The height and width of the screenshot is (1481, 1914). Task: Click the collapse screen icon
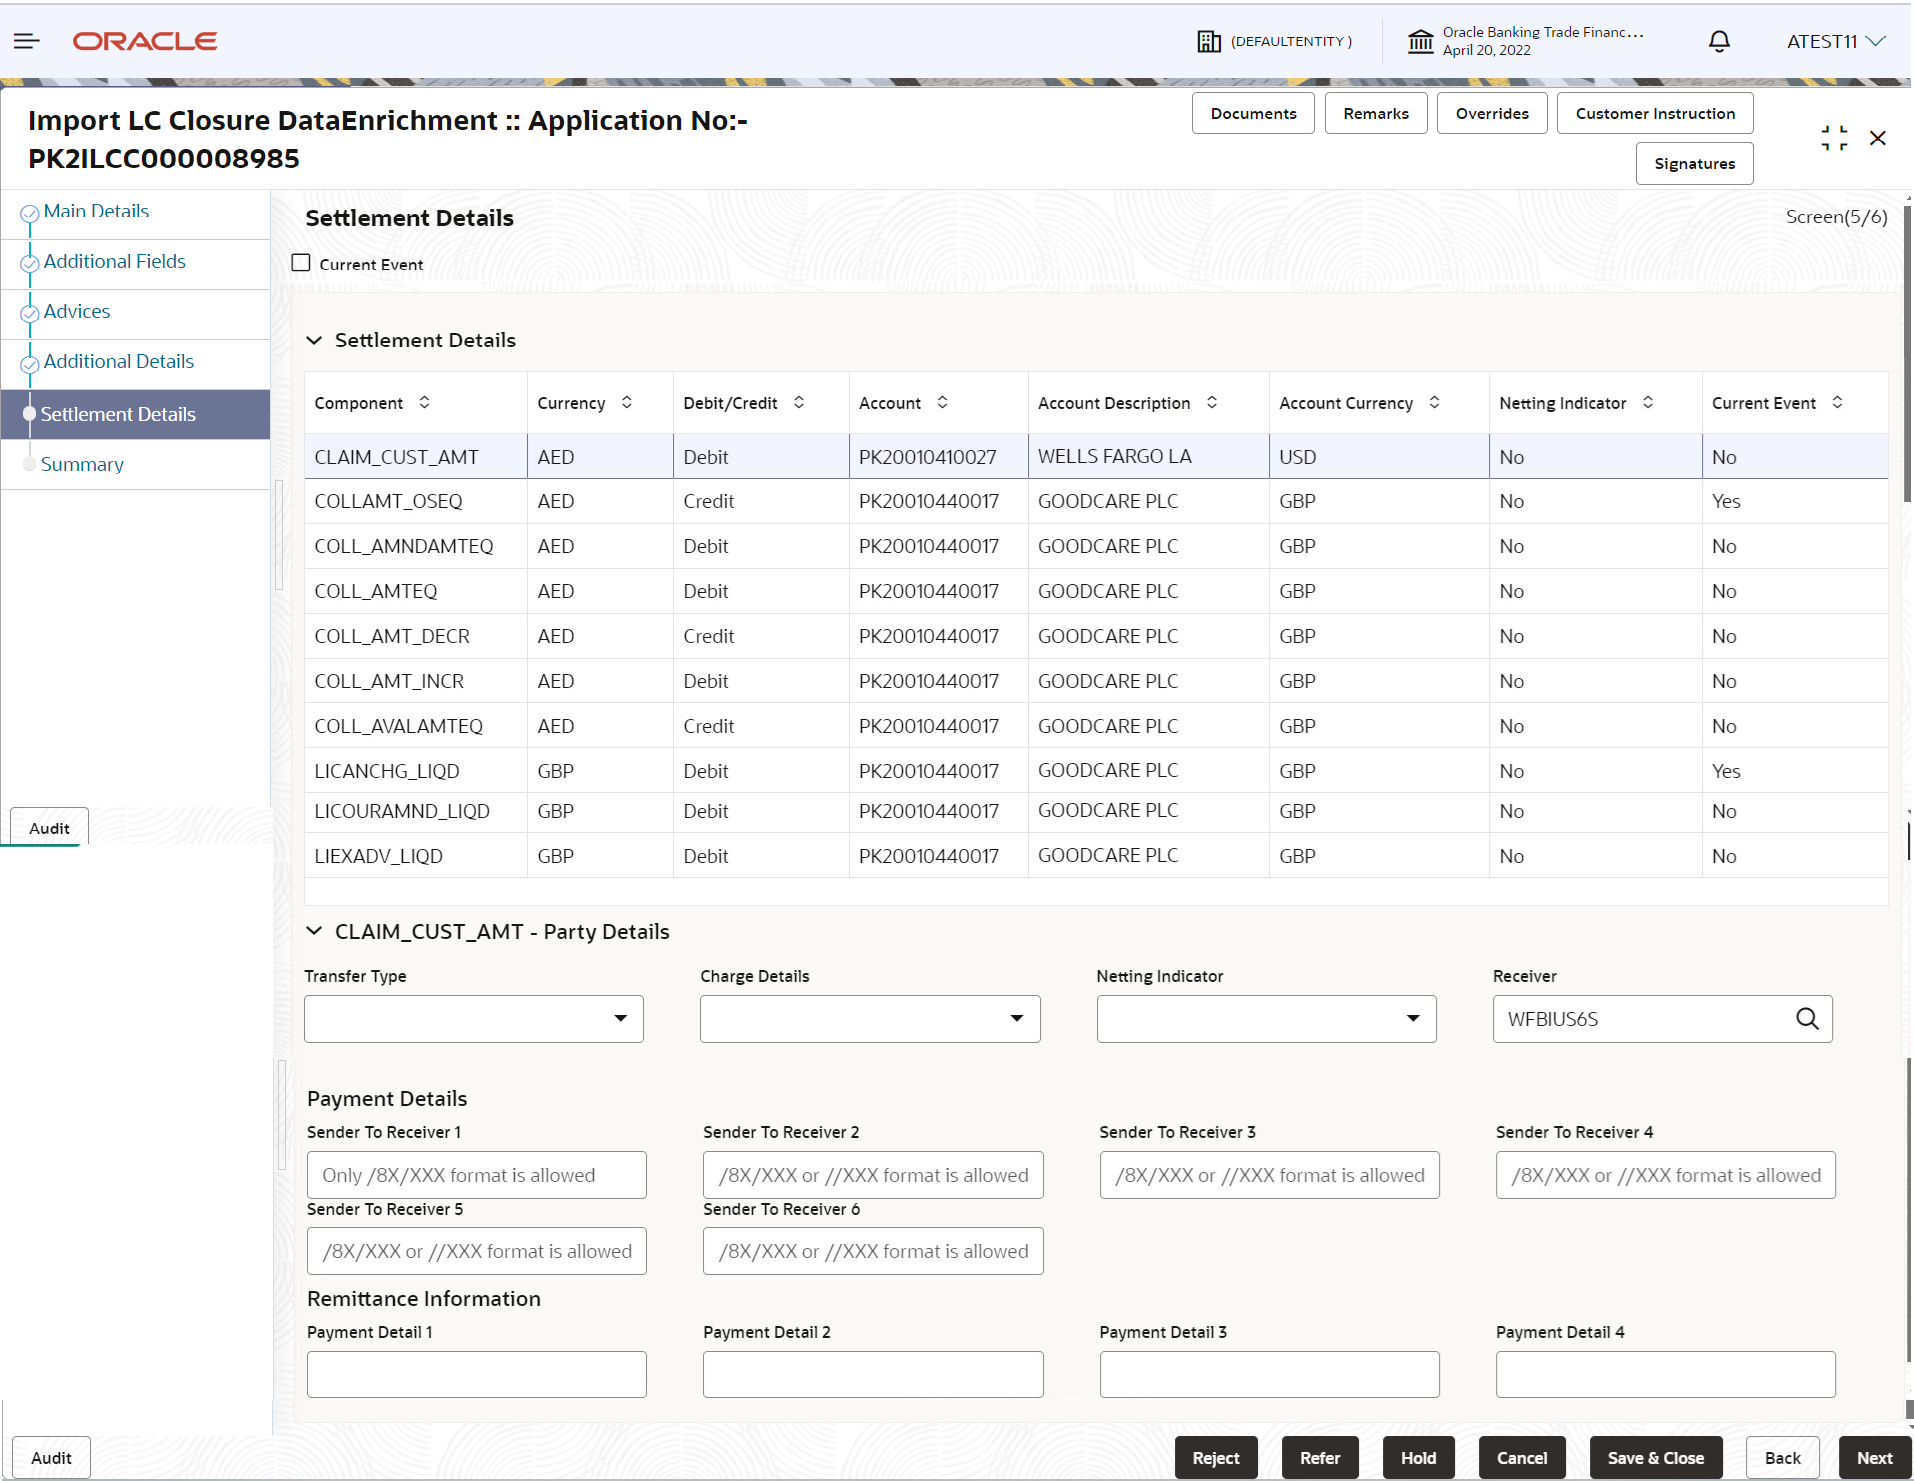click(1834, 138)
